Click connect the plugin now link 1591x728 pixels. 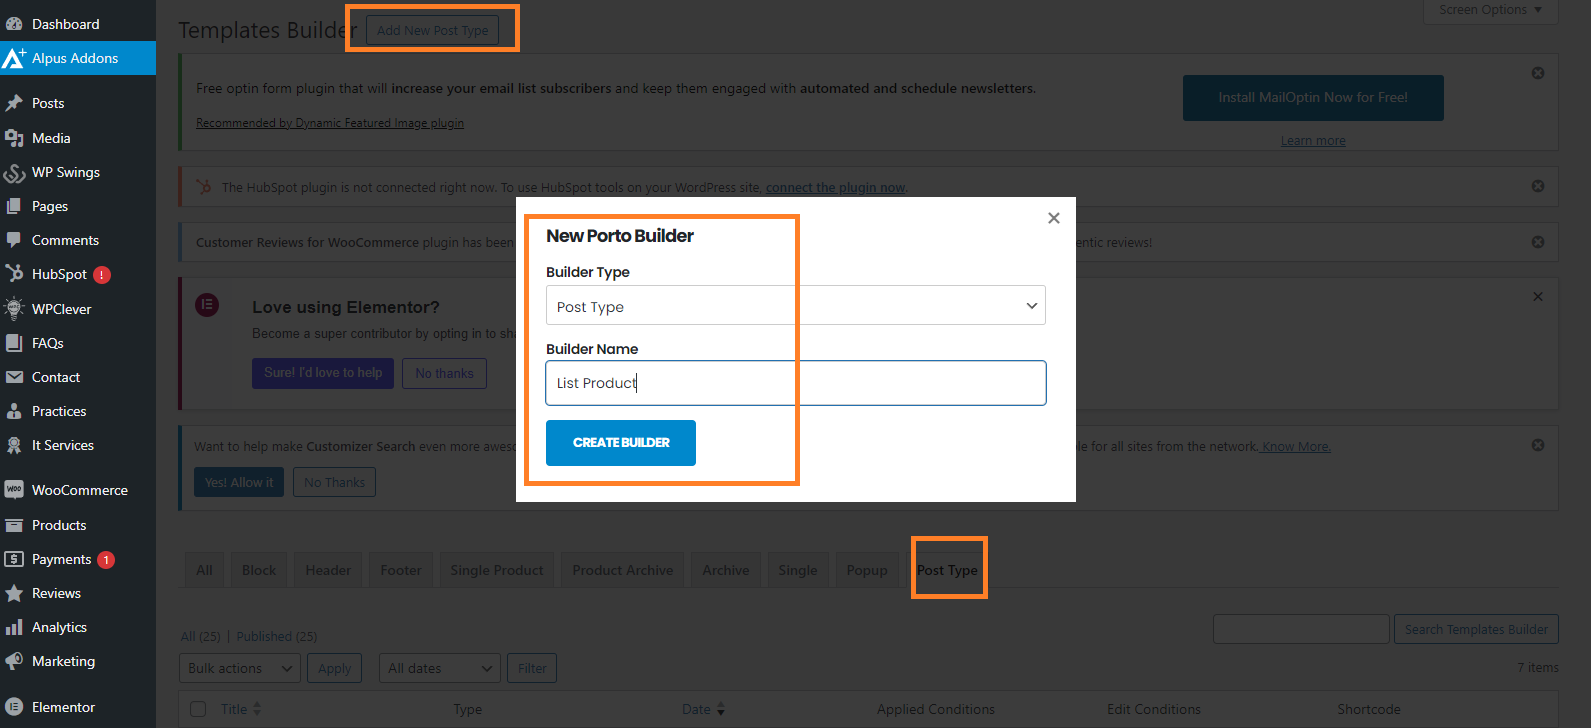[836, 187]
